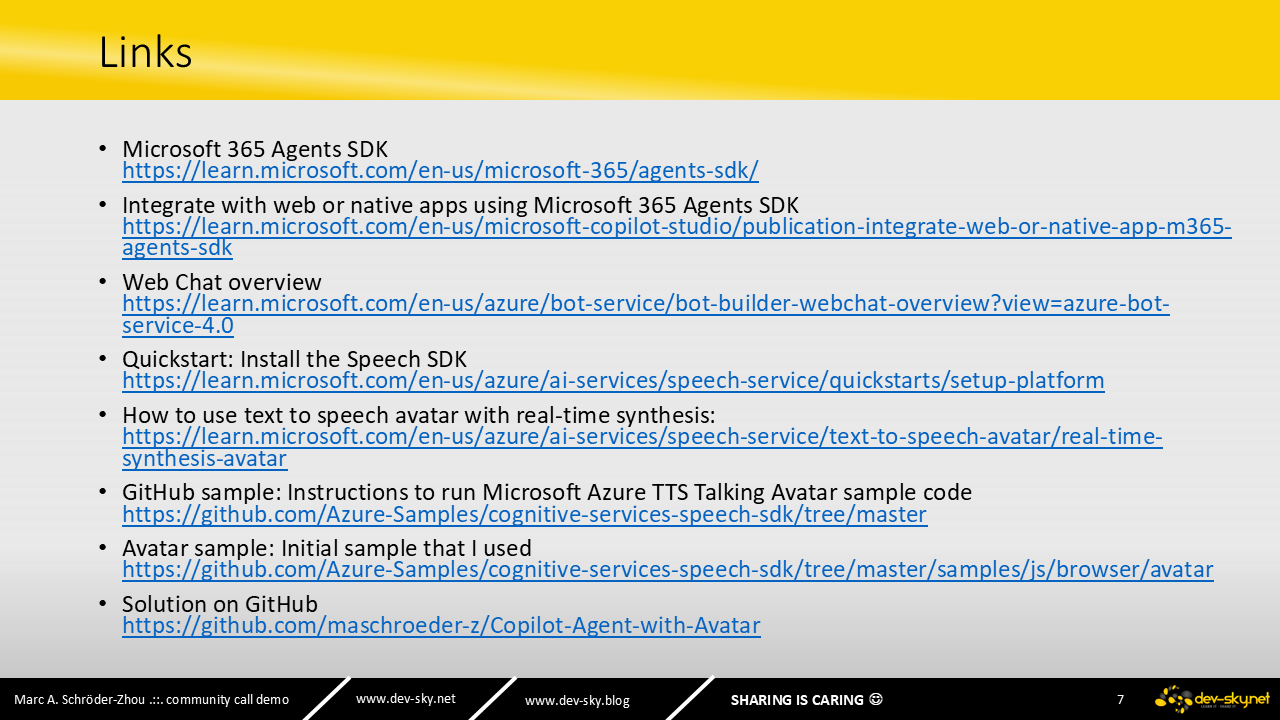Click the Marc A. Schröder-Zhou footer text

coord(151,700)
